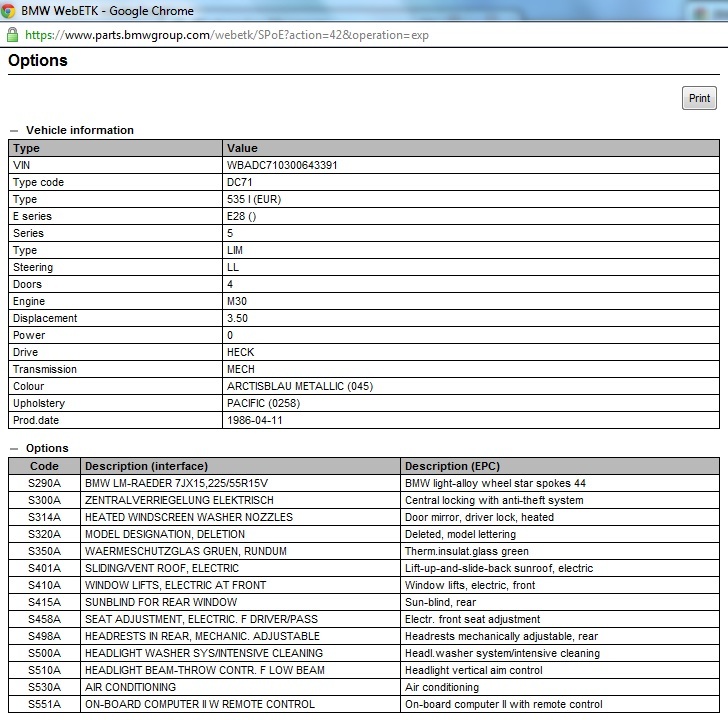Click the doors value 4
The height and width of the screenshot is (720, 728).
coord(230,284)
